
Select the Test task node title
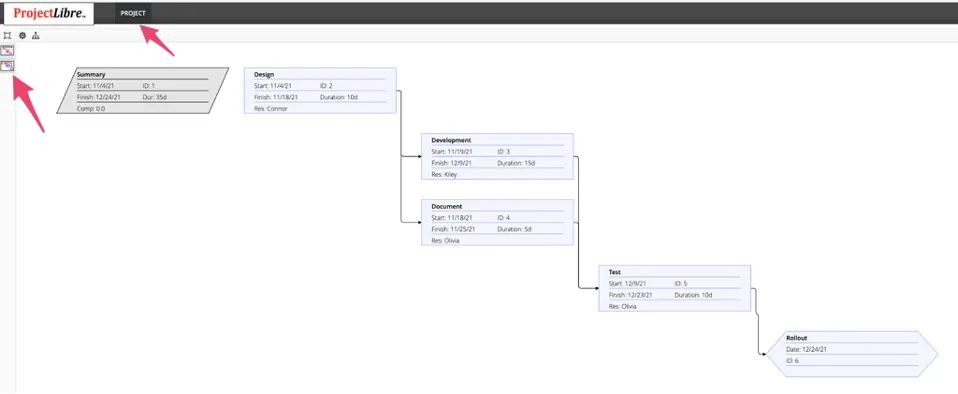click(615, 272)
